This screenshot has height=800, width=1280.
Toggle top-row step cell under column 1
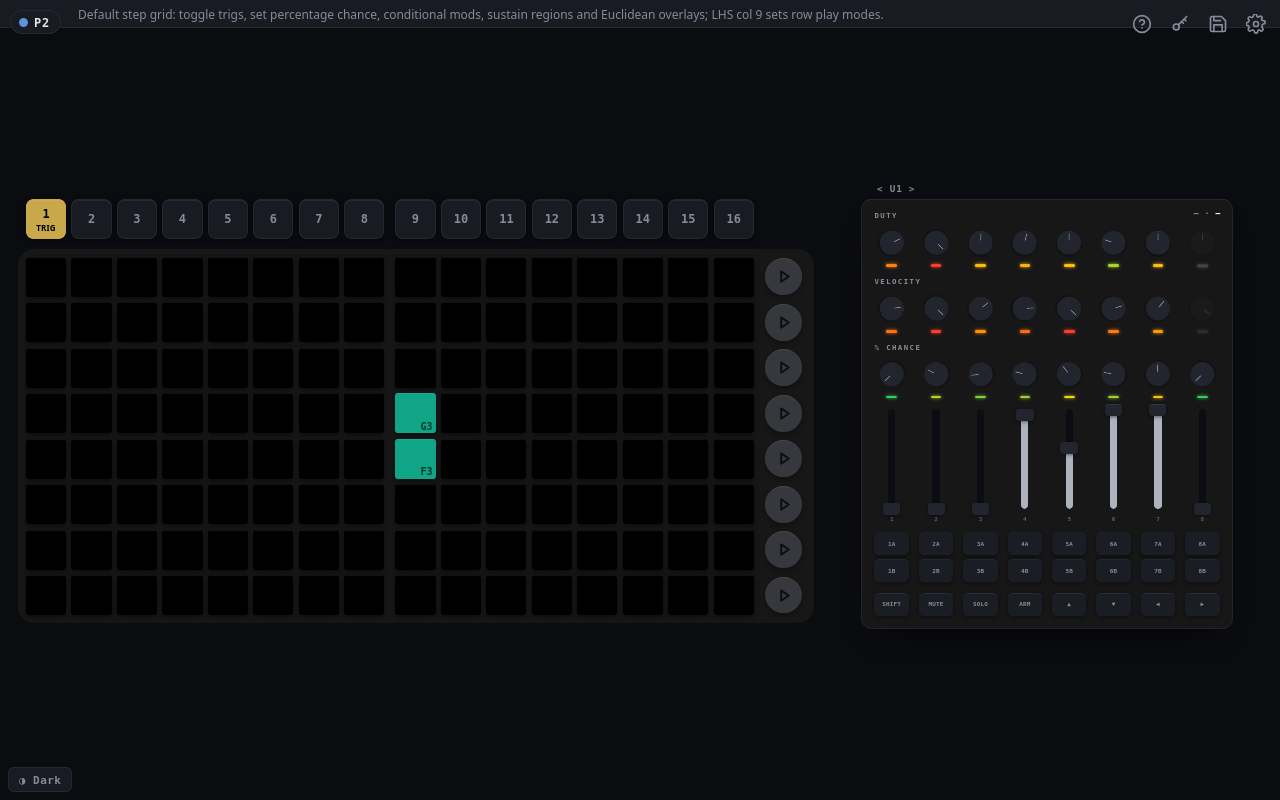[46, 277]
